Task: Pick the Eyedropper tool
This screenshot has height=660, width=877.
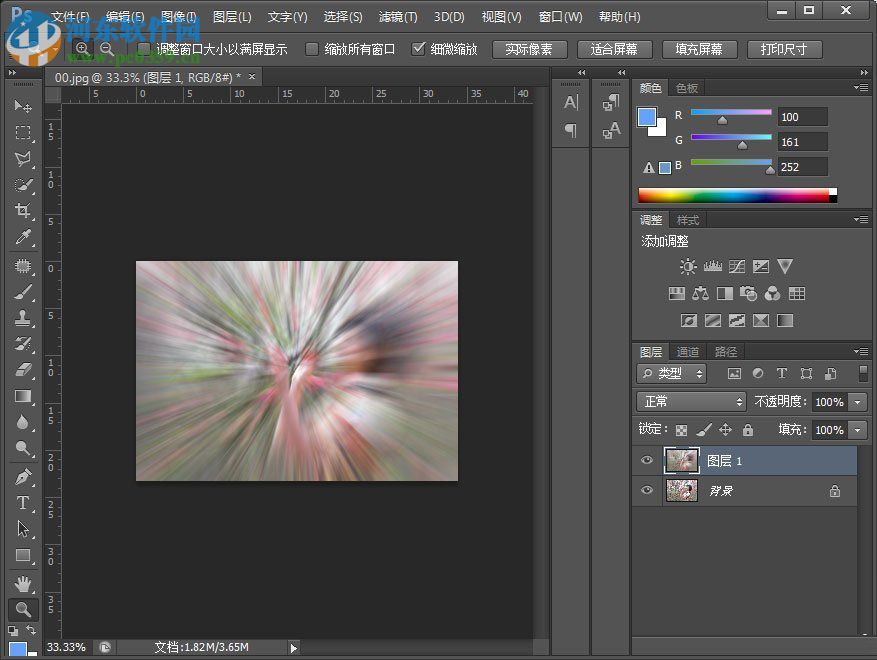Action: pos(23,237)
